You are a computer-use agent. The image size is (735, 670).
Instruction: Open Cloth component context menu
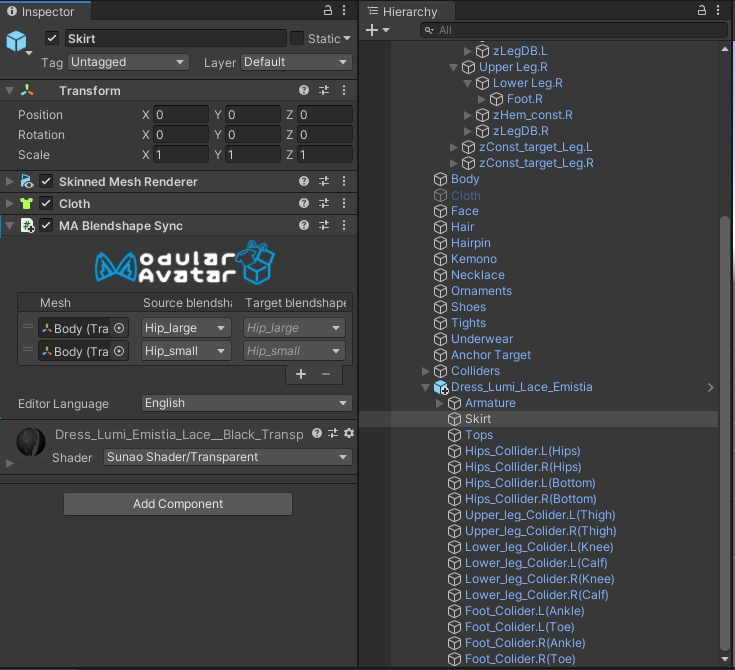click(x=344, y=203)
